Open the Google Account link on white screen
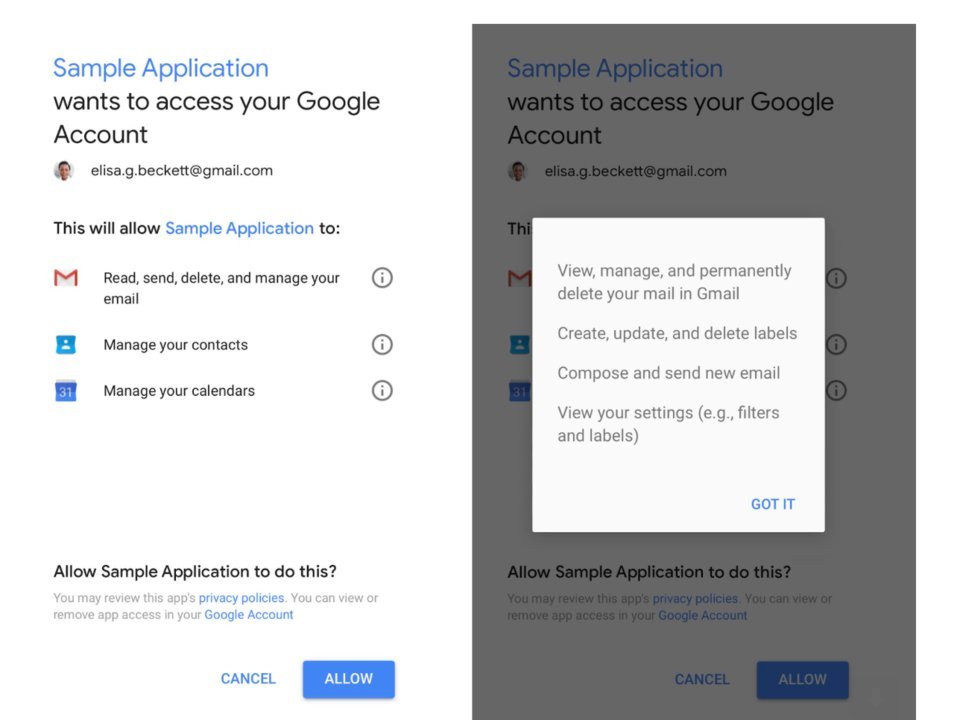 (x=249, y=615)
